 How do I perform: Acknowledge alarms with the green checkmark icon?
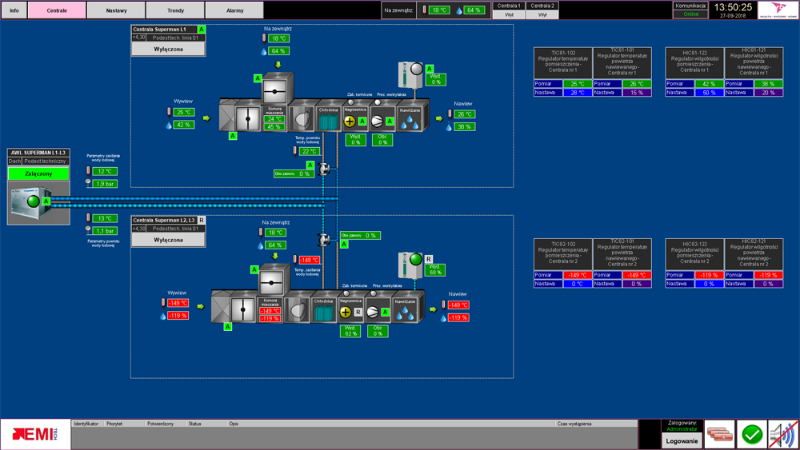pyautogui.click(x=751, y=434)
